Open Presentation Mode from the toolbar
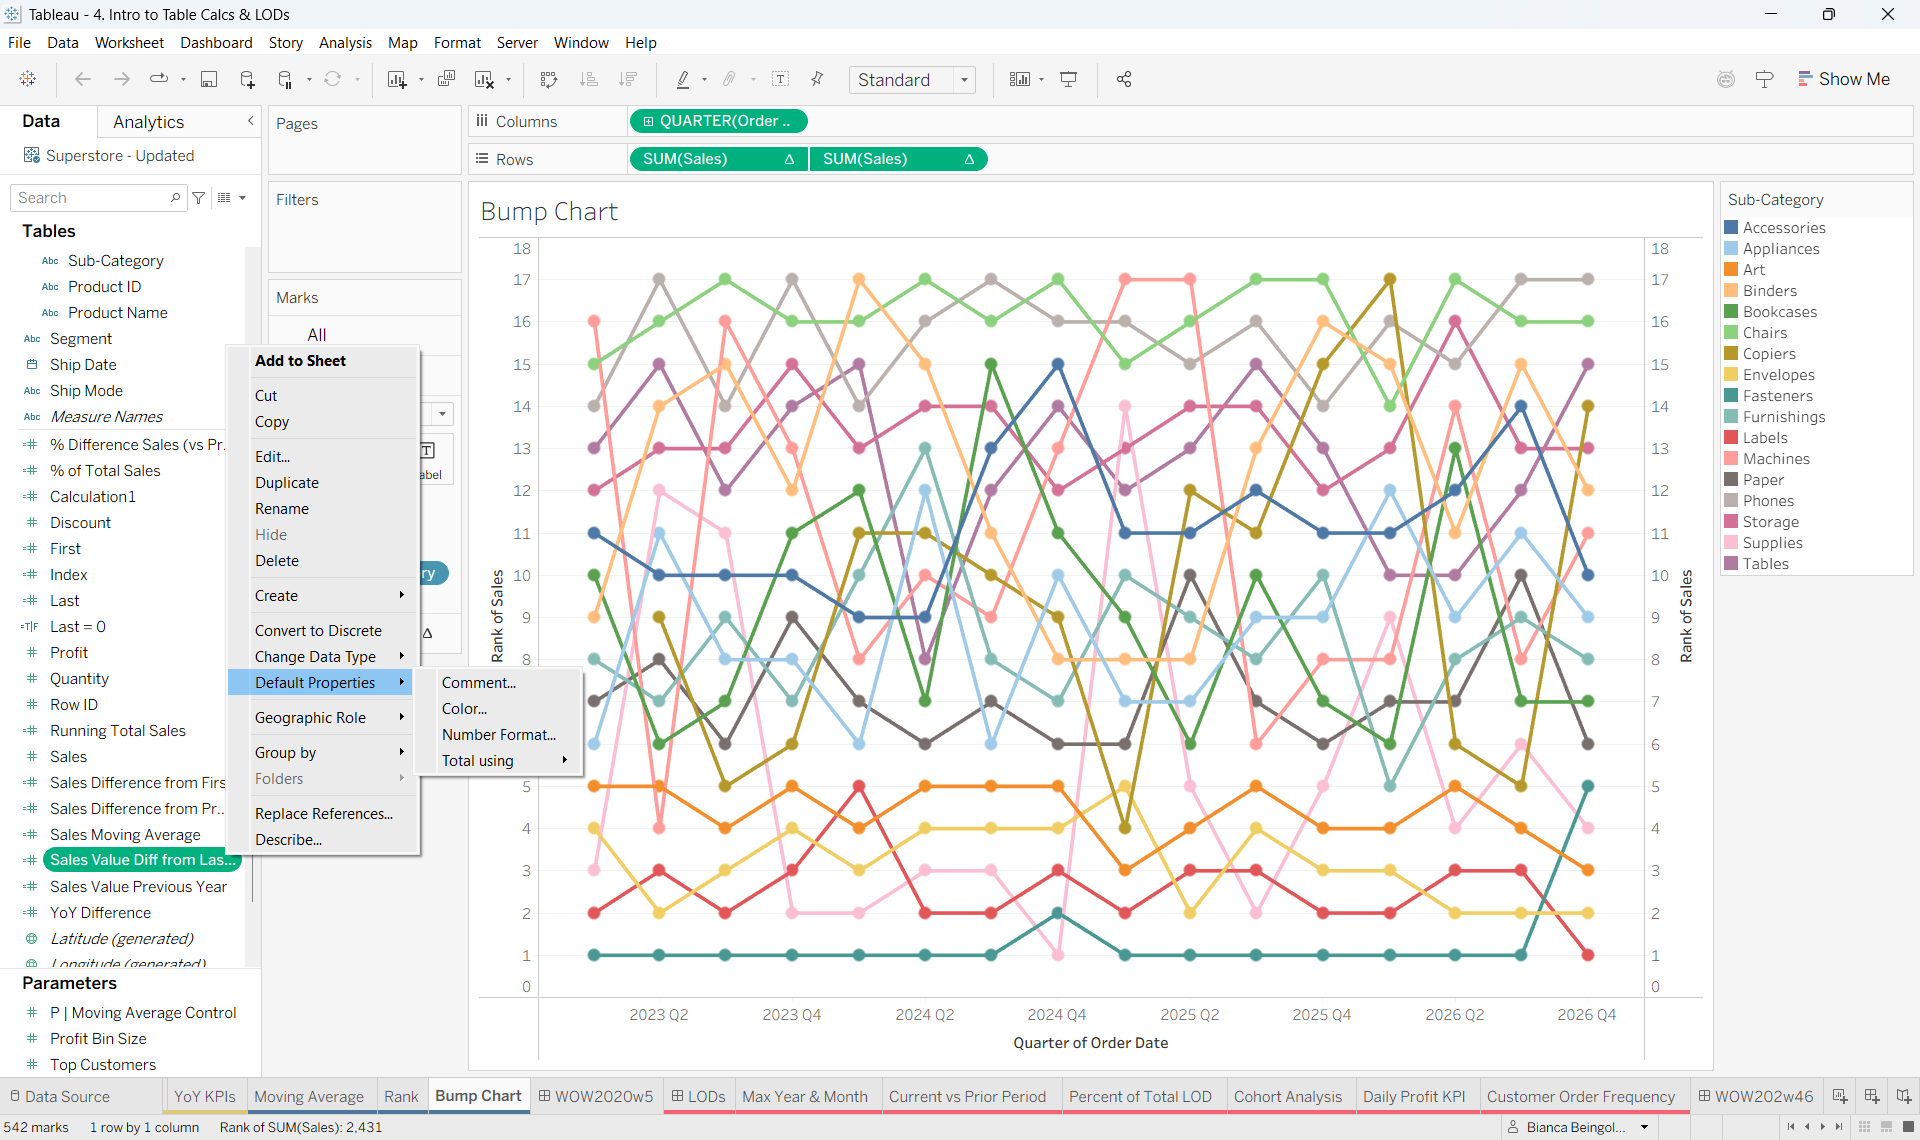This screenshot has height=1140, width=1920. pyautogui.click(x=1068, y=80)
